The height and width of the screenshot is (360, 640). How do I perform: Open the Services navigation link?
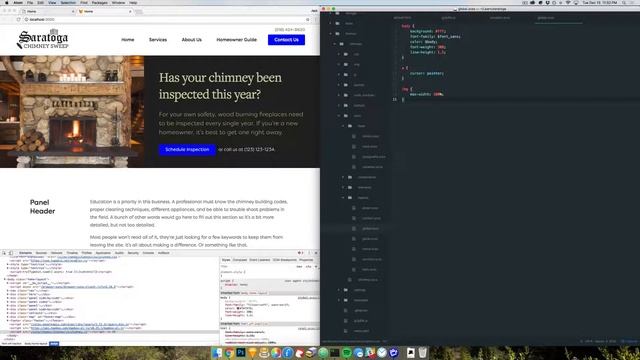tap(158, 40)
